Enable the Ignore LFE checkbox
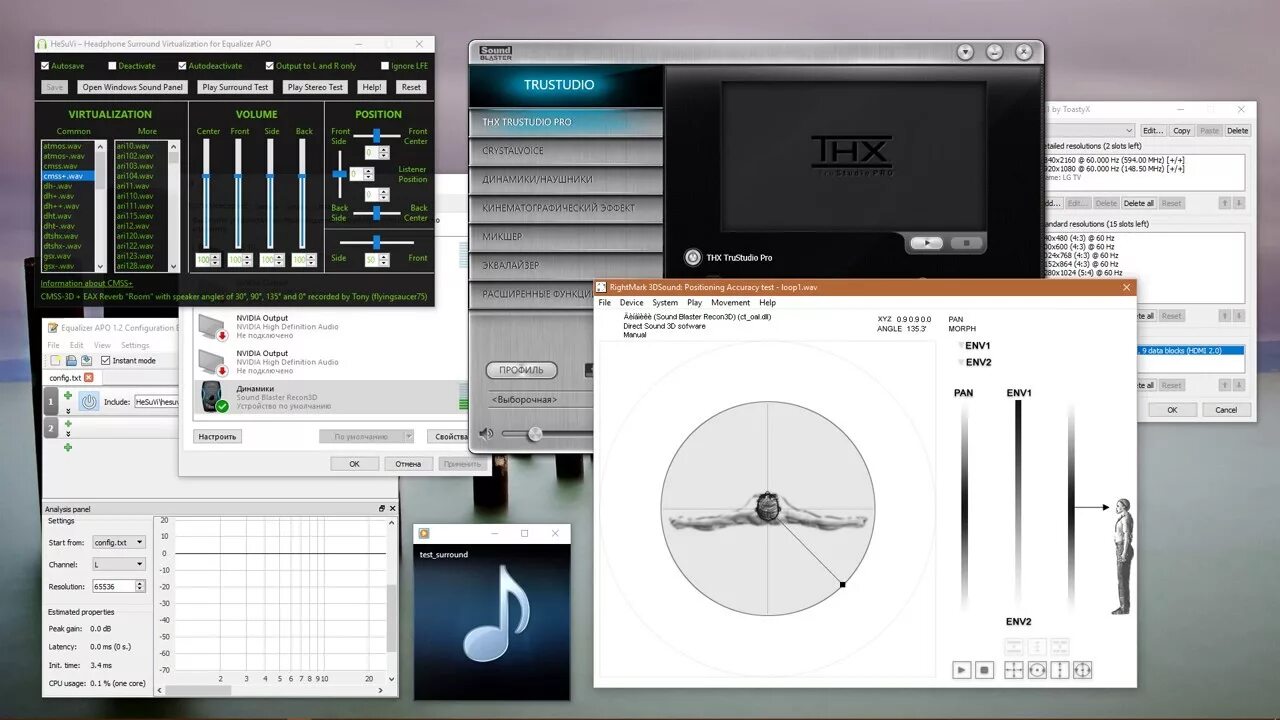Image resolution: width=1280 pixels, height=720 pixels. coord(384,66)
